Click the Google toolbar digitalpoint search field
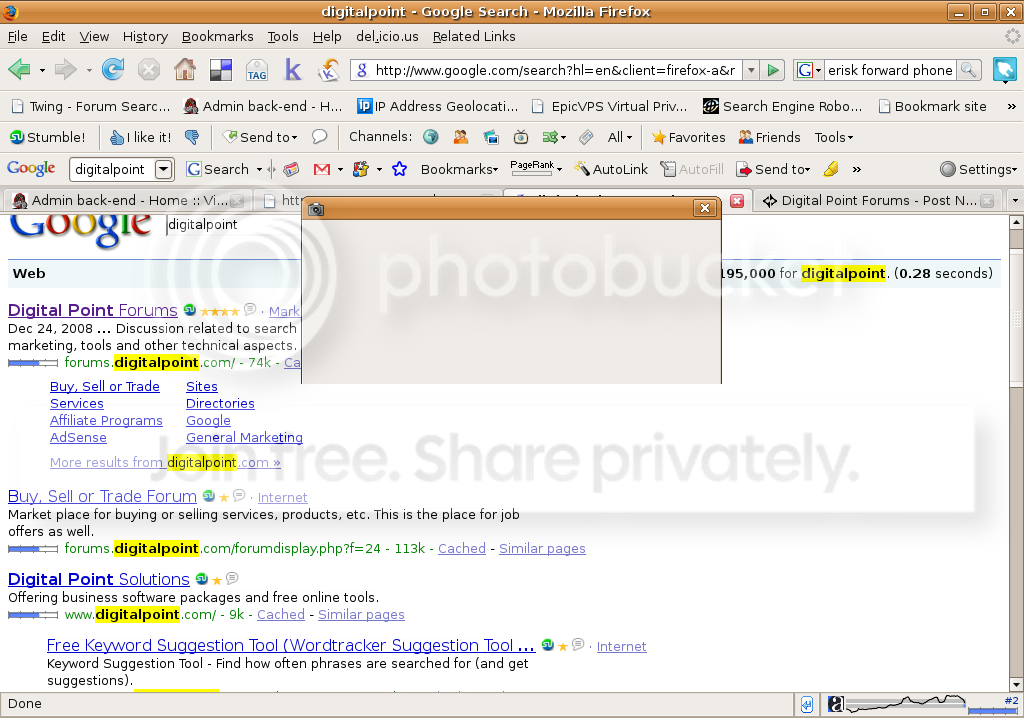1024x718 pixels. (112, 169)
